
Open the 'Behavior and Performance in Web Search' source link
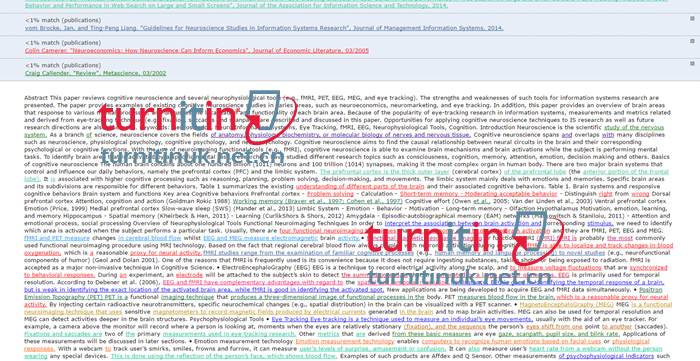click(x=237, y=5)
